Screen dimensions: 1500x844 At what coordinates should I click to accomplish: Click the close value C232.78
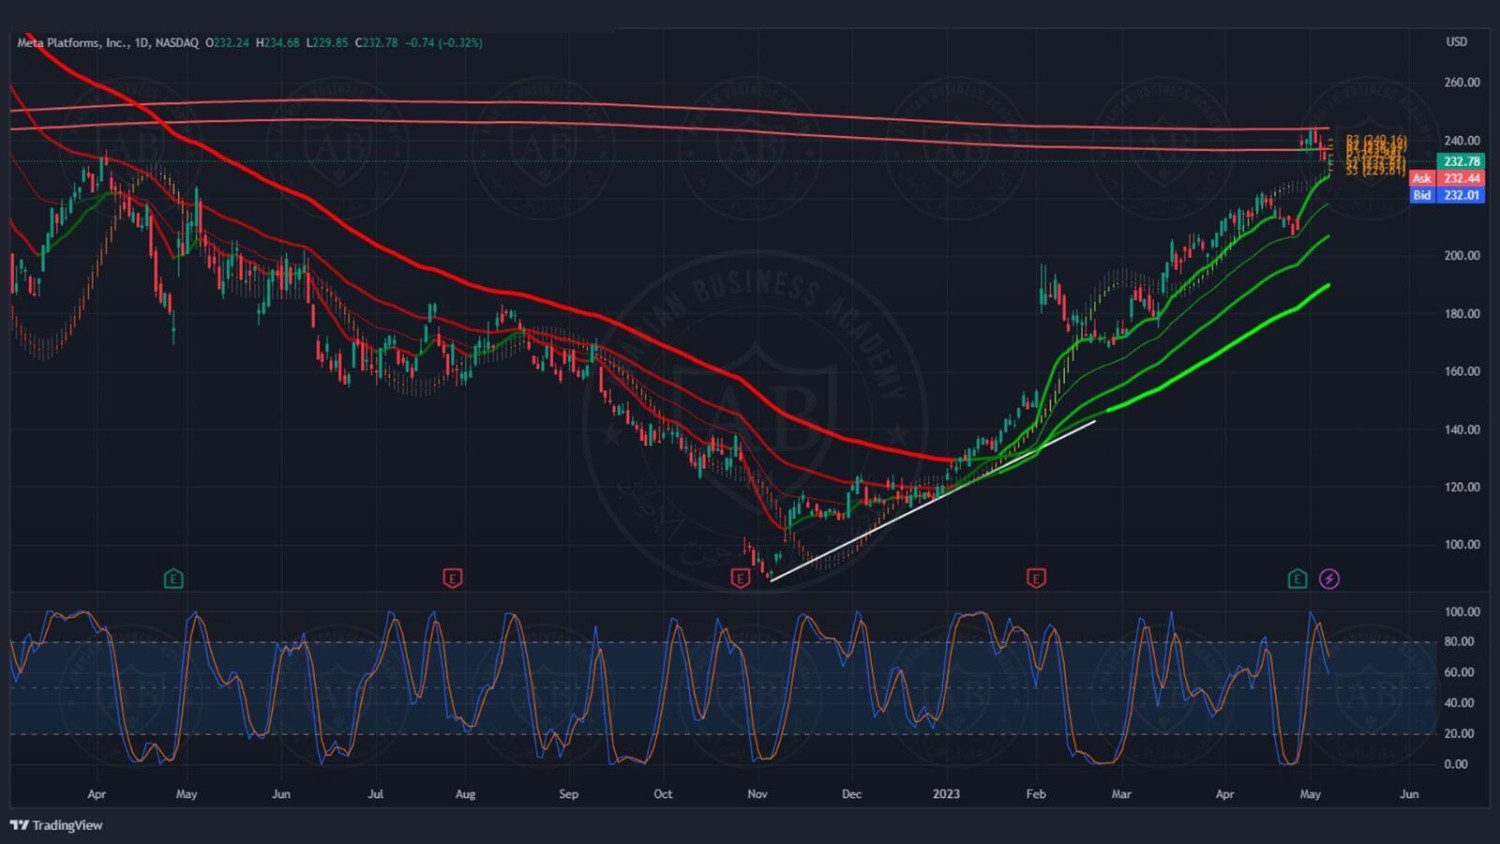(376, 43)
